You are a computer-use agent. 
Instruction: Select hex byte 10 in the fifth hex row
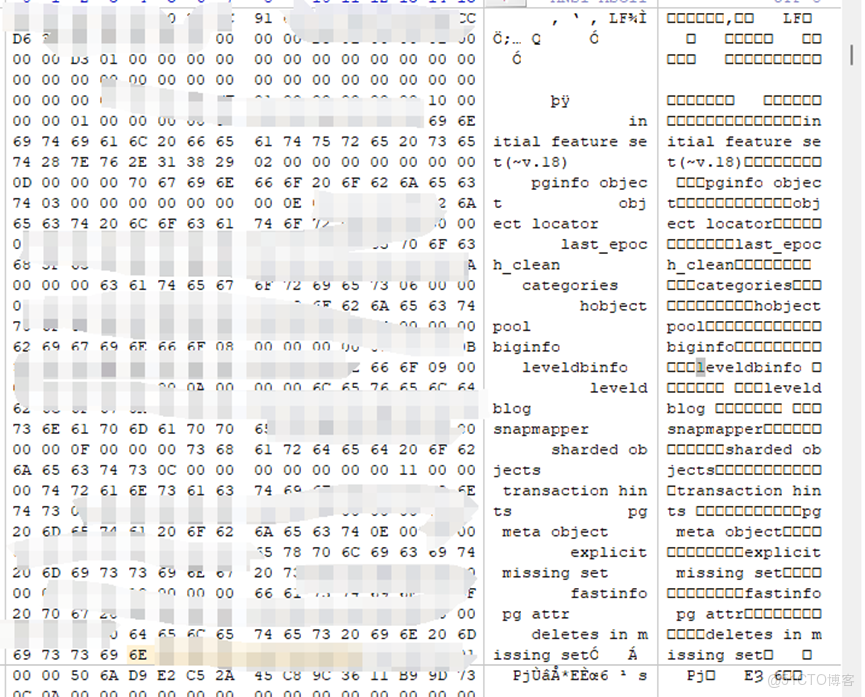437,100
